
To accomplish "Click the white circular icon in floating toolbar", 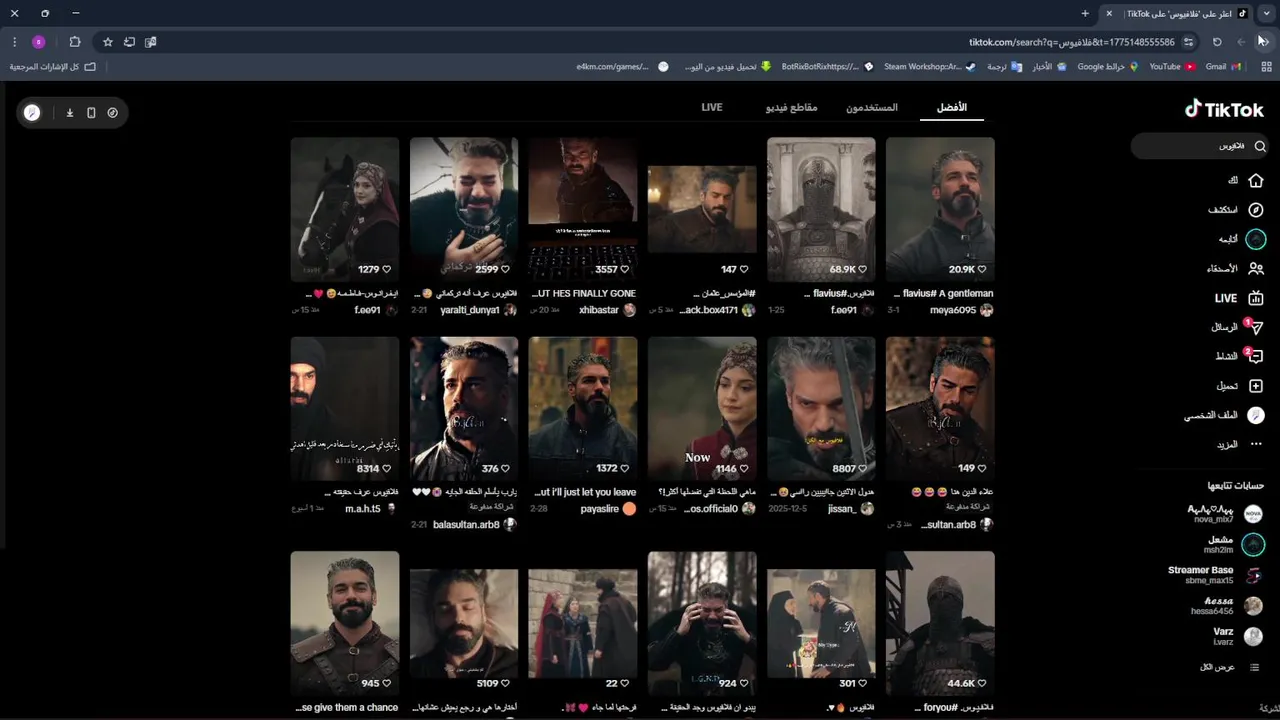I will point(32,113).
